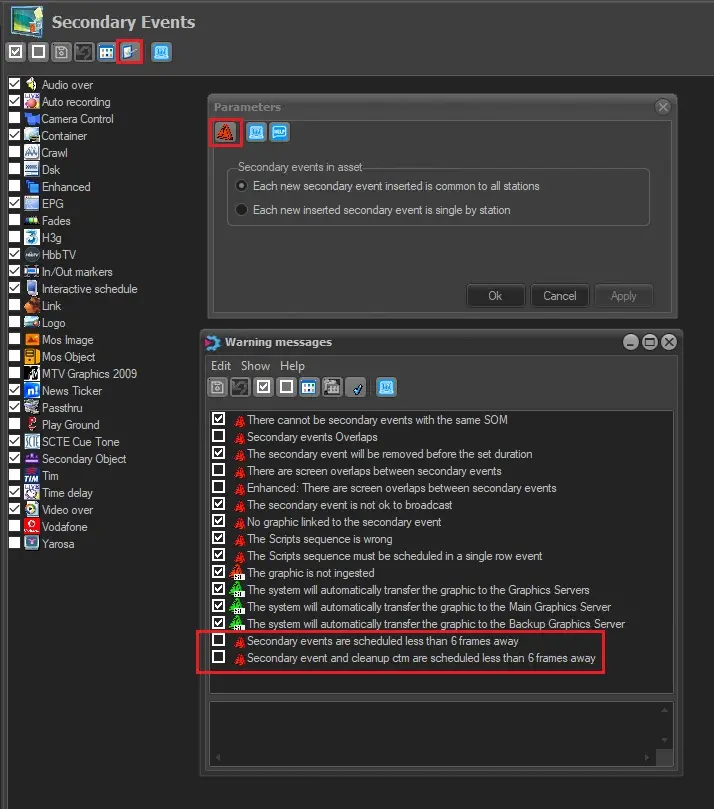Open the Edit menu in Warning messages
The width and height of the screenshot is (714, 809).
220,366
